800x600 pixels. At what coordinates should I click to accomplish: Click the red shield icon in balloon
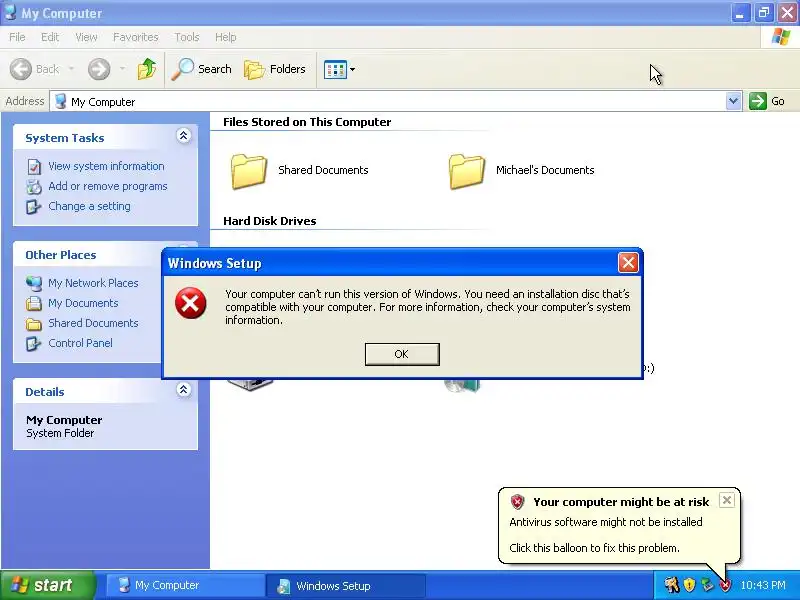tap(517, 502)
